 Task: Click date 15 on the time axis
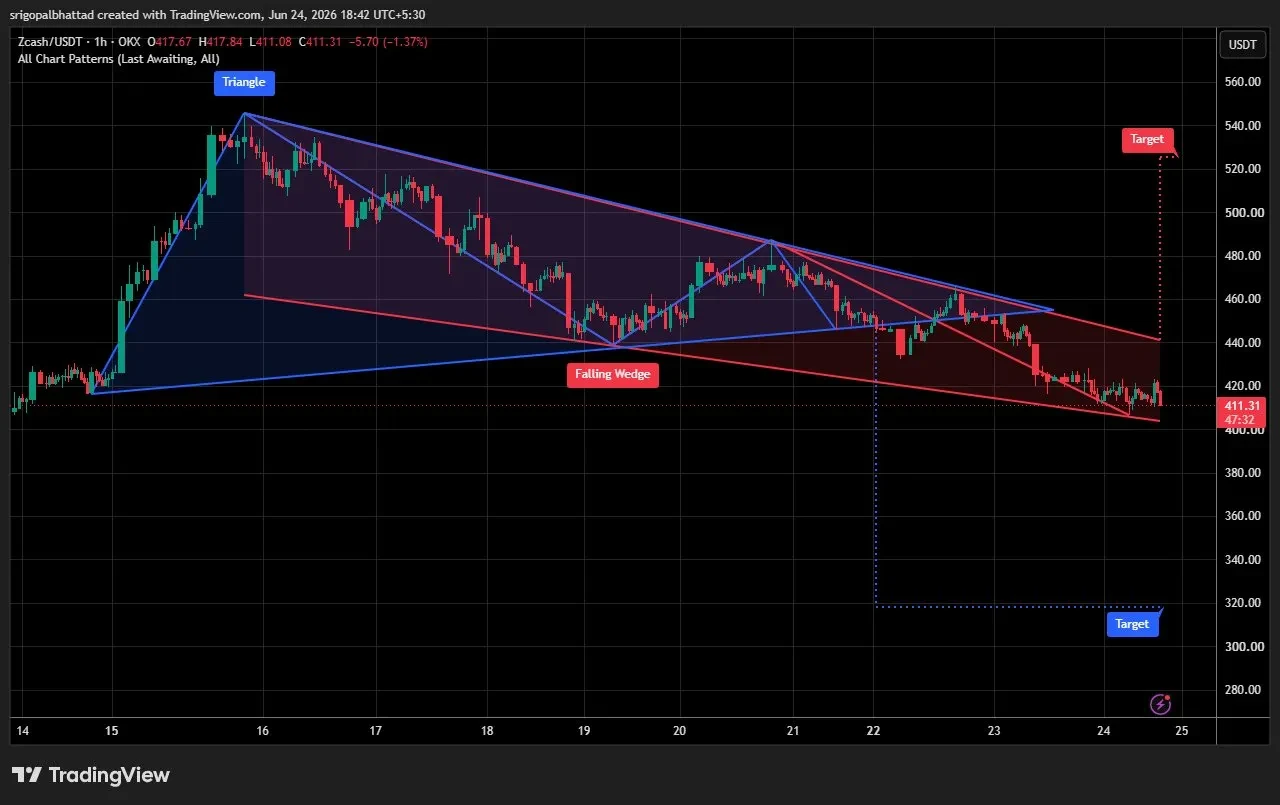pyautogui.click(x=111, y=732)
